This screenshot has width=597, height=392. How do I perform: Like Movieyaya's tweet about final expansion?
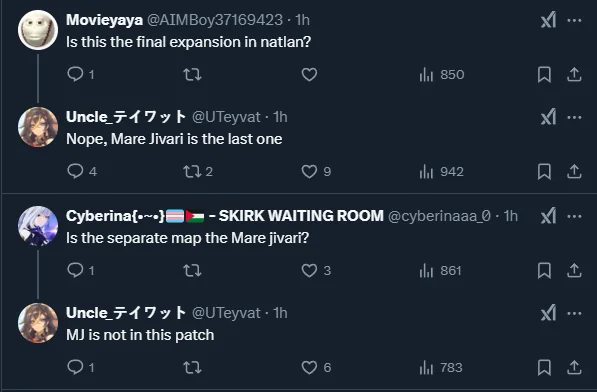(x=309, y=74)
